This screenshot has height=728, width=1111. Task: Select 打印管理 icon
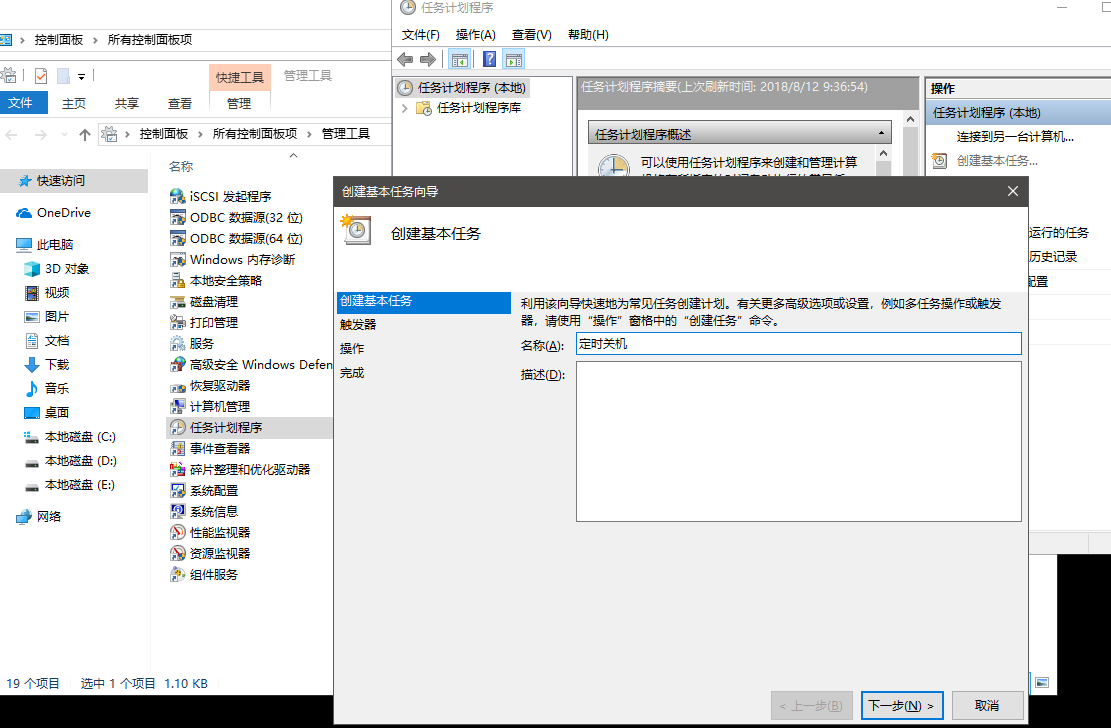coord(178,322)
